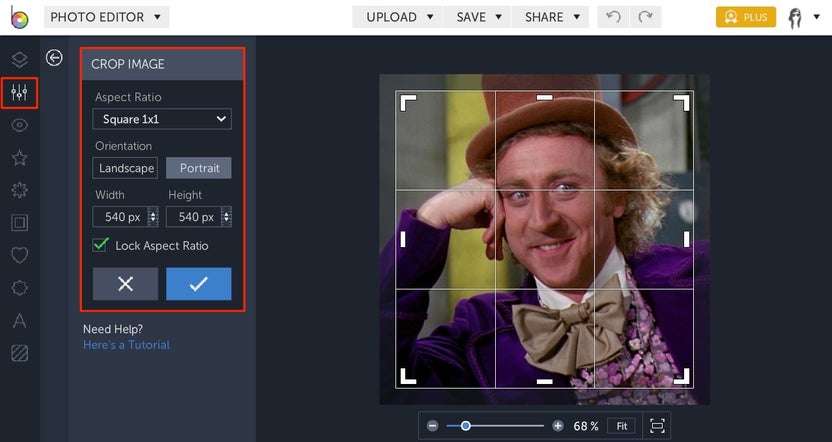832x442 pixels.
Task: Open the Aspect Ratio Square 1x1 dropdown
Action: tap(162, 119)
